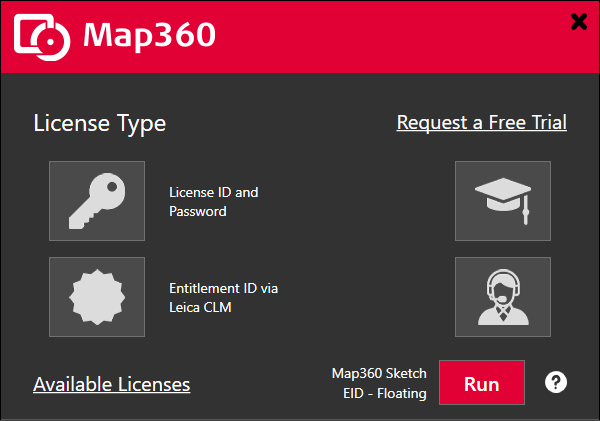Click the Map360 title text
Screen dimensions: 600x421
(x=149, y=36)
